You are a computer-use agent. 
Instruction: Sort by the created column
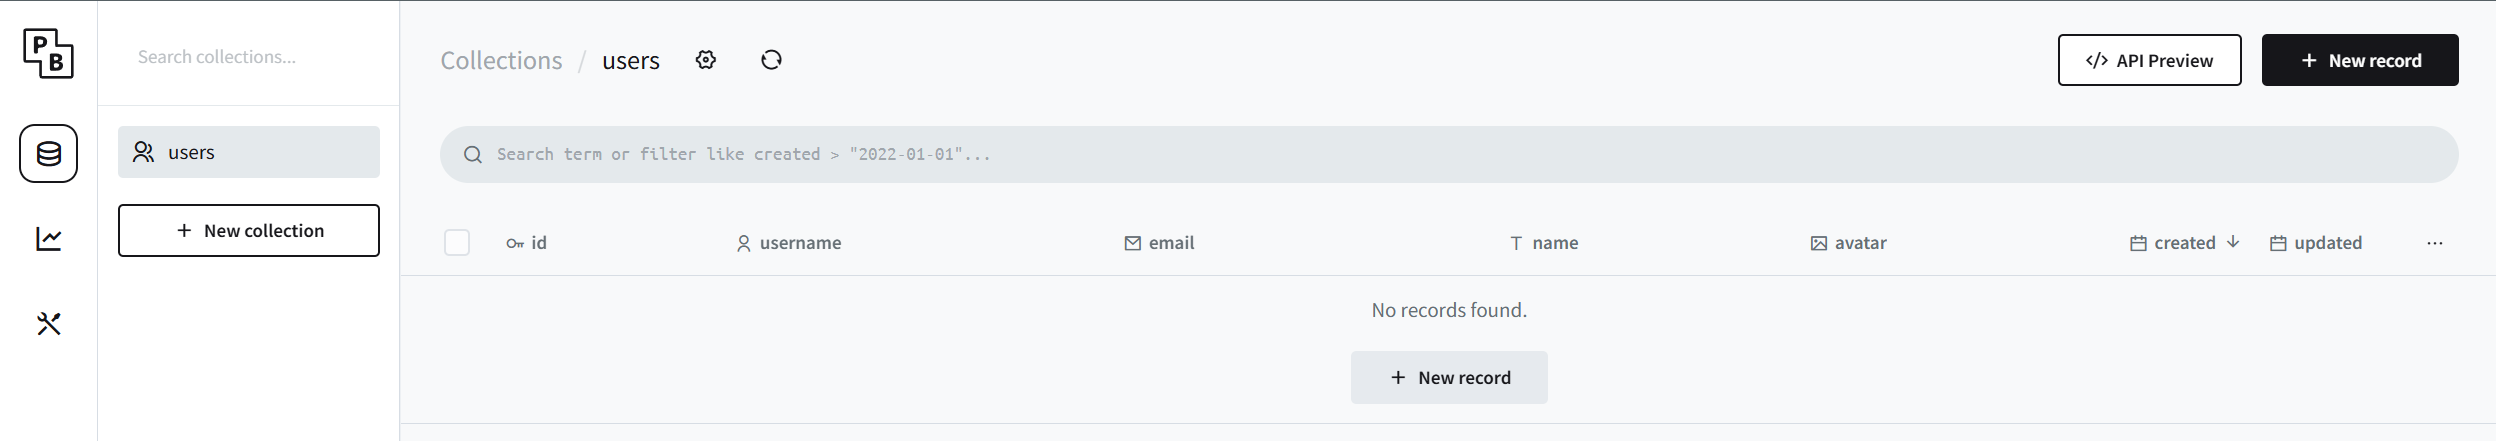[2184, 243]
